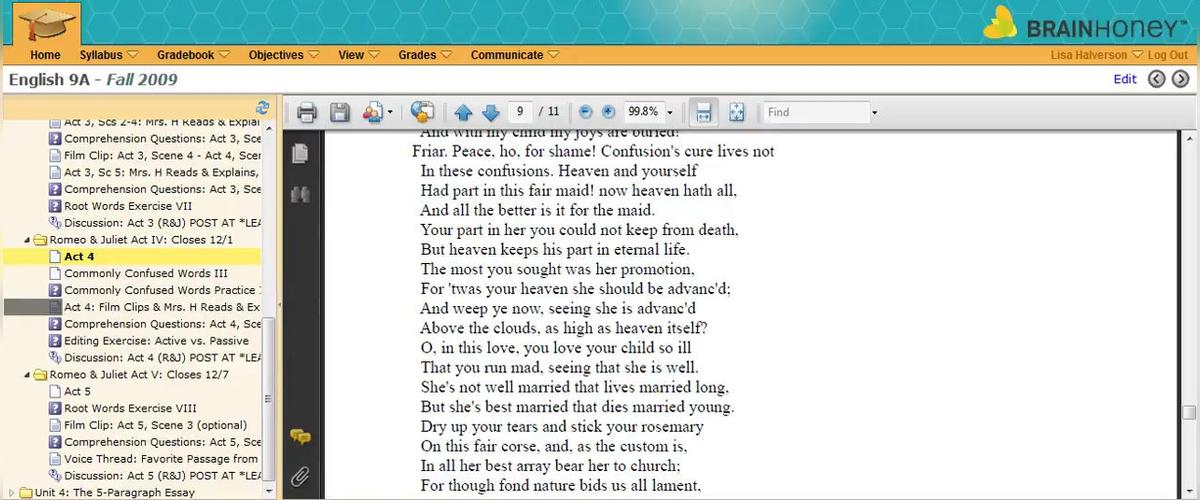
Task: Collapse Romeo & Juliet Act IV folder
Action: [27, 240]
